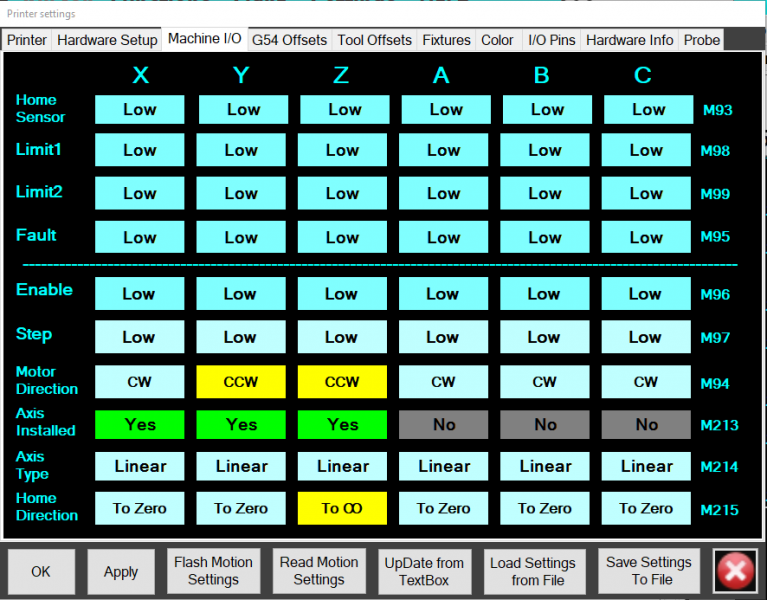Toggle Enable level for X axis
This screenshot has height=600, width=767.
pos(139,293)
